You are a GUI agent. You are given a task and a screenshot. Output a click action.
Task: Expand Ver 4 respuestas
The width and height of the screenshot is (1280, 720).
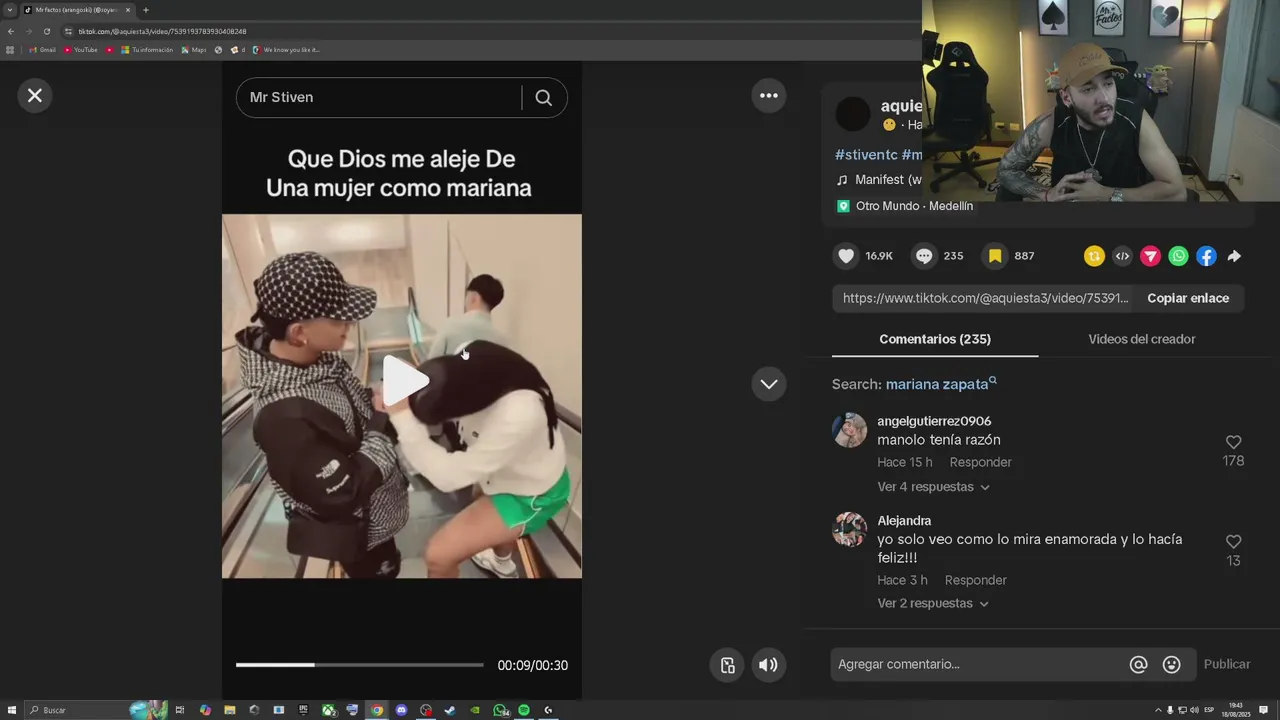pyautogui.click(x=933, y=487)
